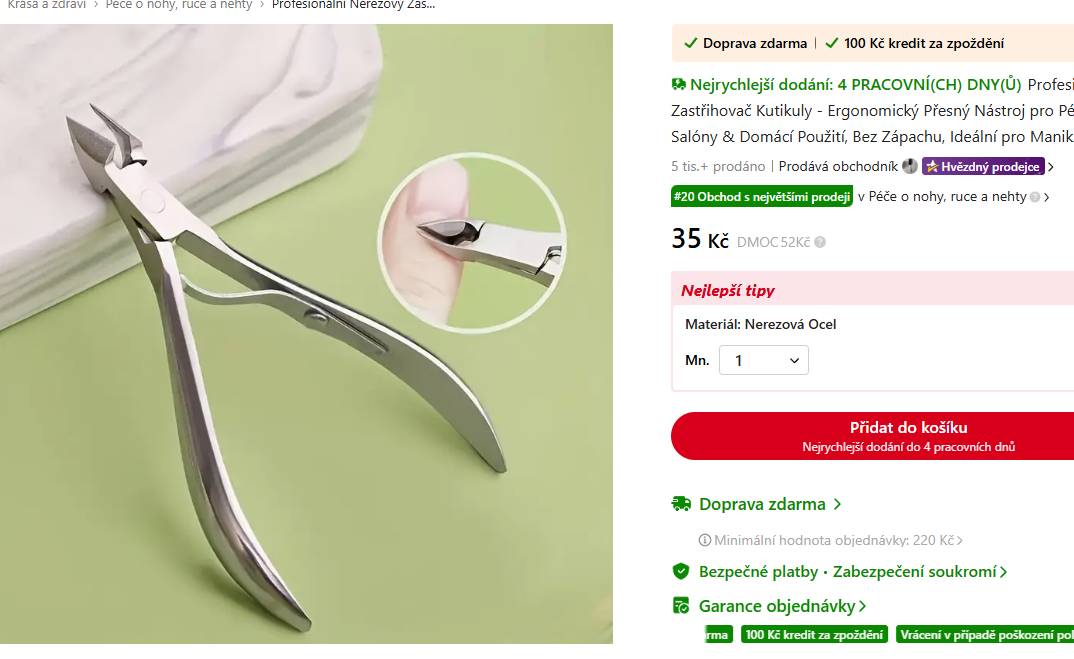Viewport: 1074px width, 659px height.
Task: Click the order guarantee icon
Action: 681,606
